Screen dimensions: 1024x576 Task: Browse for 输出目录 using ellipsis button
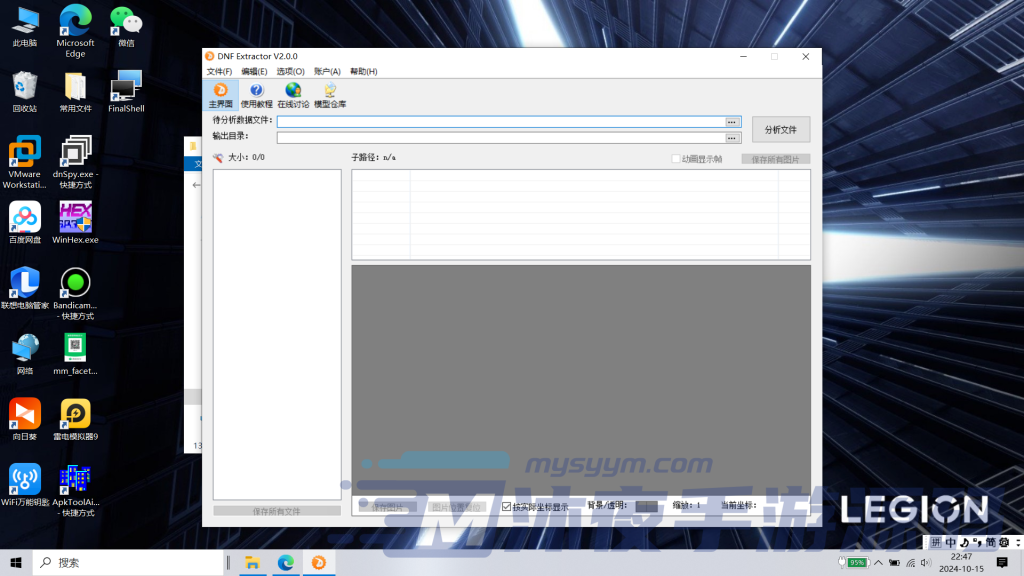click(733, 138)
